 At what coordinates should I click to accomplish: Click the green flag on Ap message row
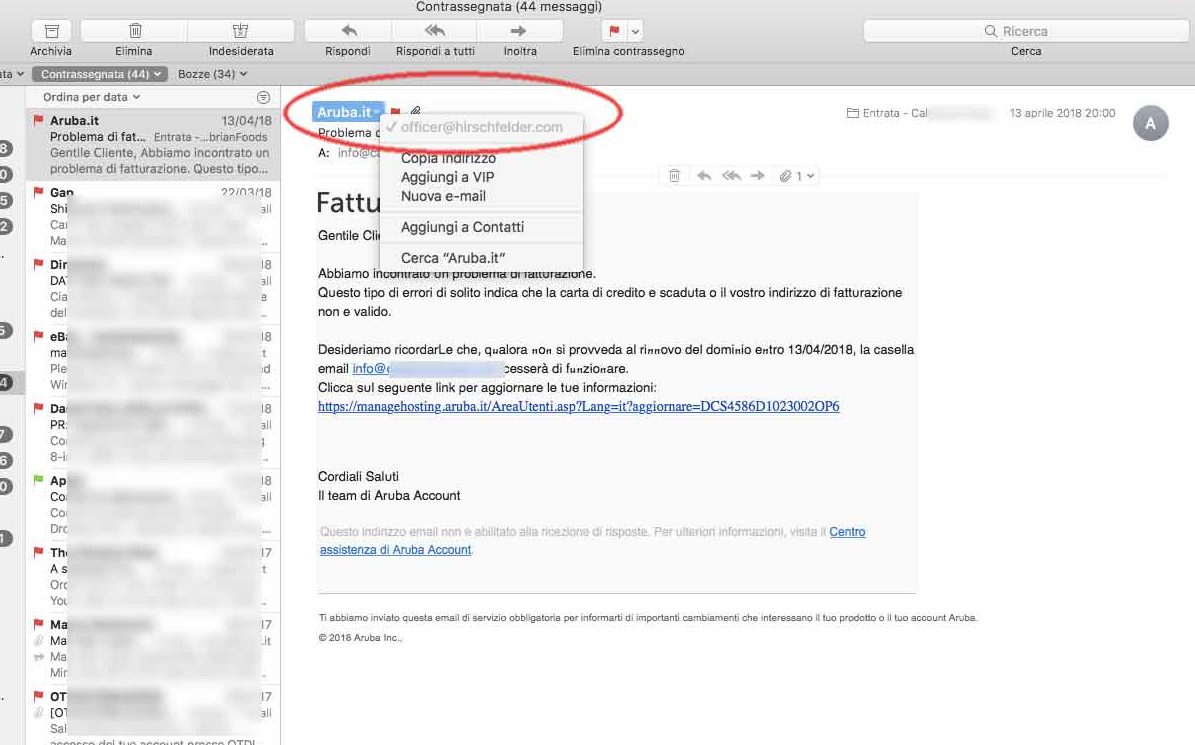tap(38, 480)
